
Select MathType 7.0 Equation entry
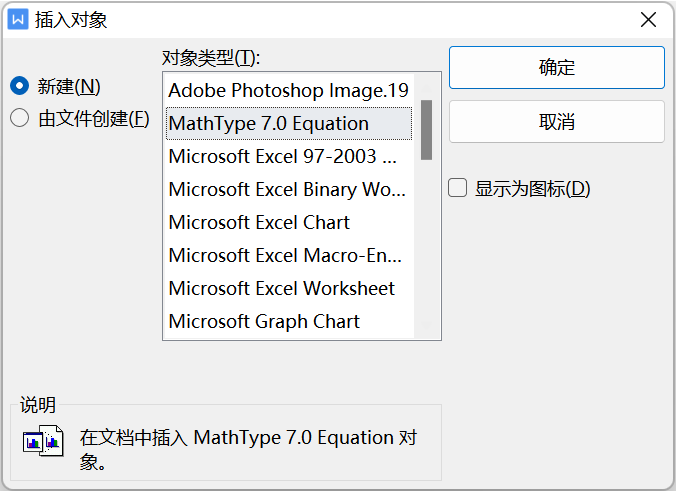tap(288, 123)
